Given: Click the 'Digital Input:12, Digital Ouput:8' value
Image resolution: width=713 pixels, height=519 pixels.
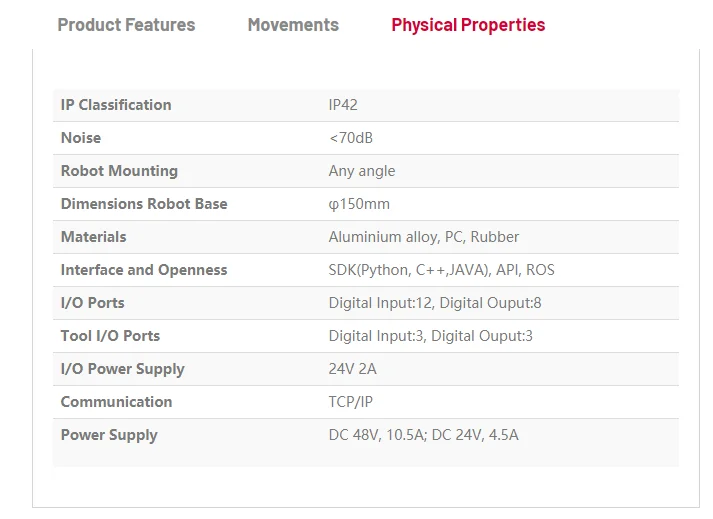Looking at the screenshot, I should 435,303.
